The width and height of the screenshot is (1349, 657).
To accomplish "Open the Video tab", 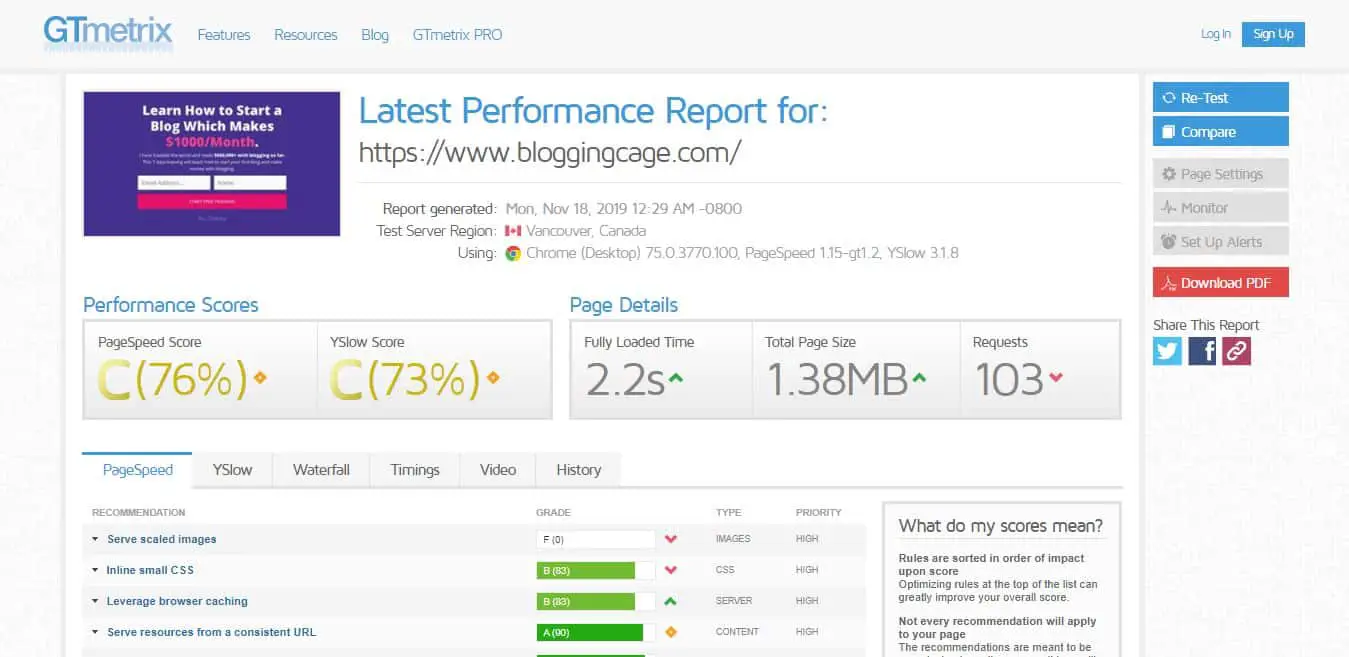I will [498, 469].
